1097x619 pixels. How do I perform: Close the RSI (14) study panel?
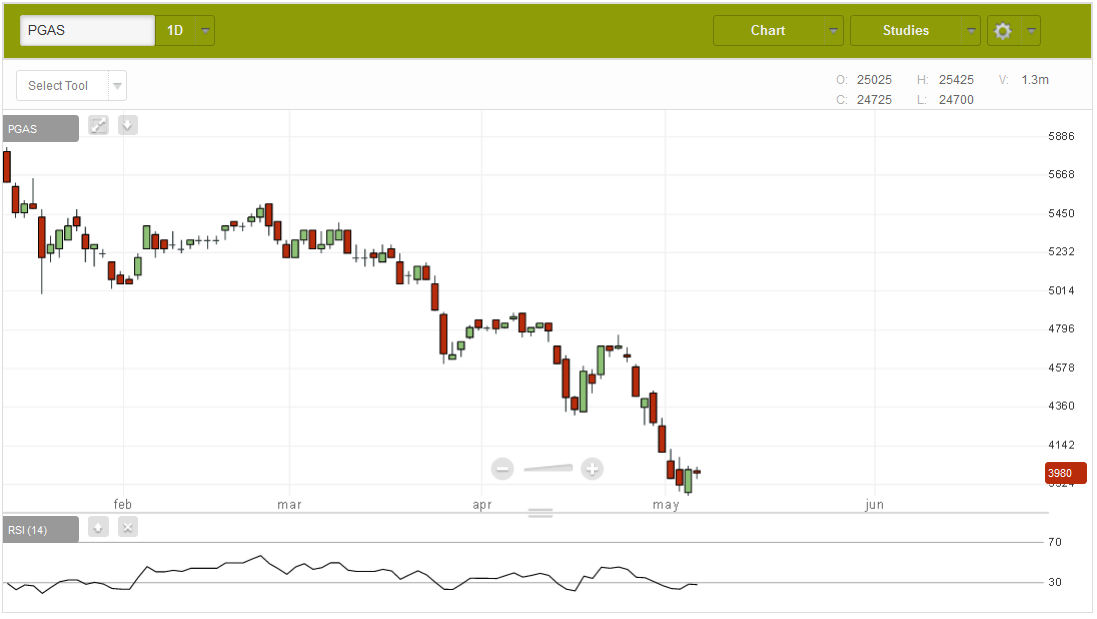pyautogui.click(x=128, y=527)
